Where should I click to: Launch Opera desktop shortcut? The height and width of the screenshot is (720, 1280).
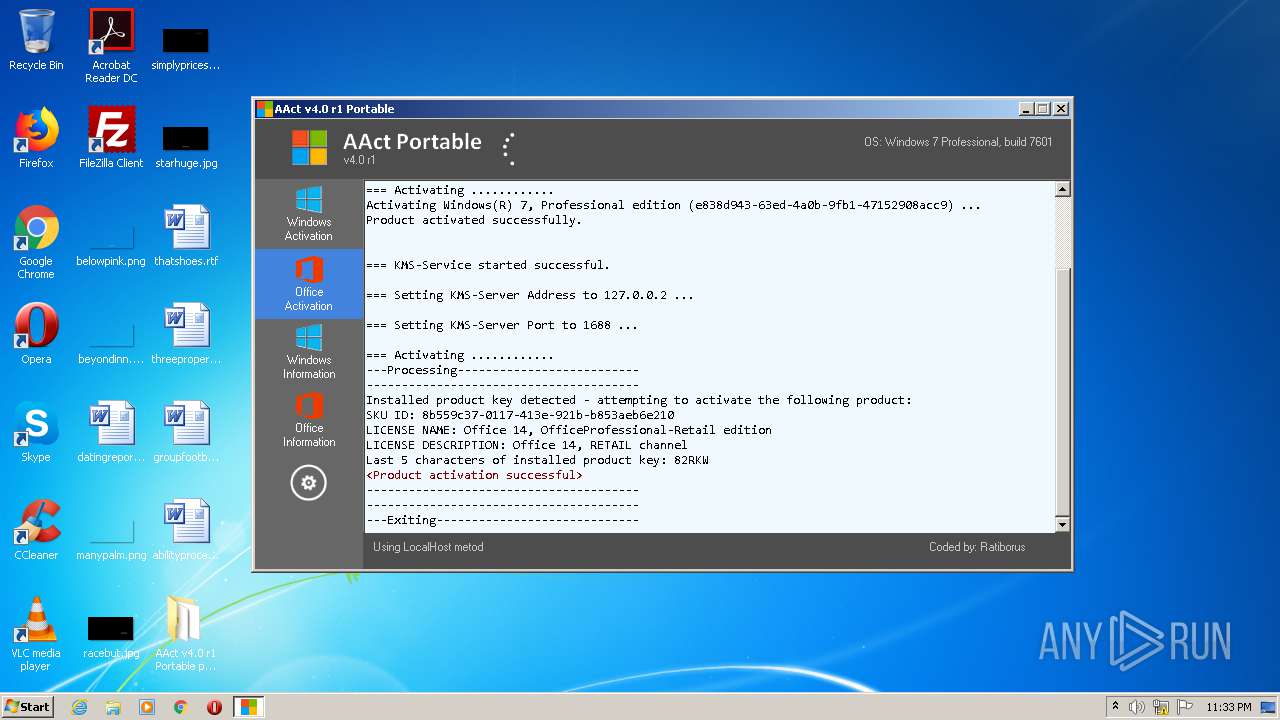pyautogui.click(x=36, y=334)
